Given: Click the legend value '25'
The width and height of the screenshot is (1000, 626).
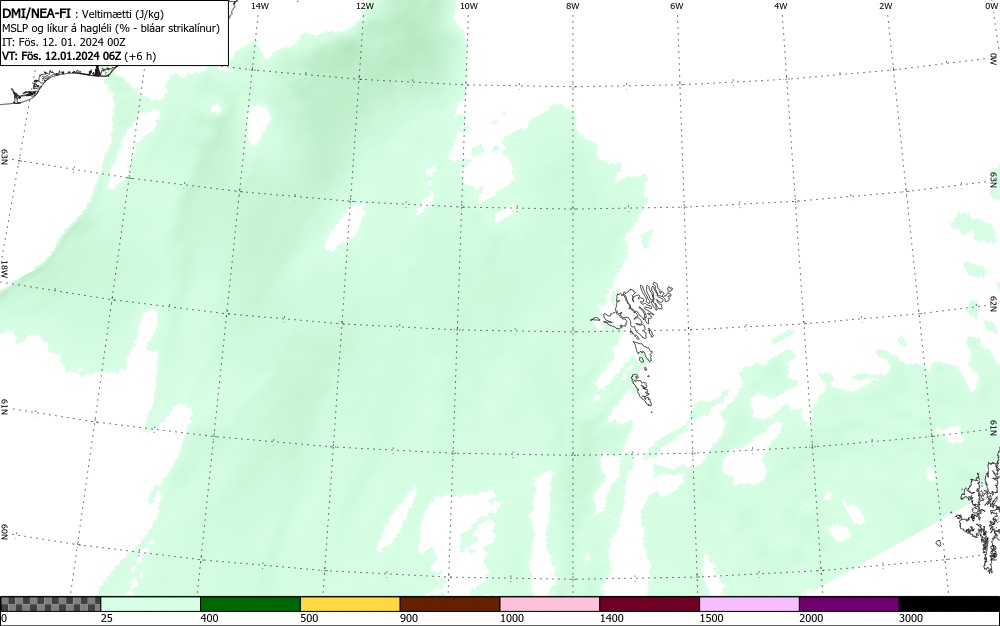Looking at the screenshot, I should click(x=107, y=618).
